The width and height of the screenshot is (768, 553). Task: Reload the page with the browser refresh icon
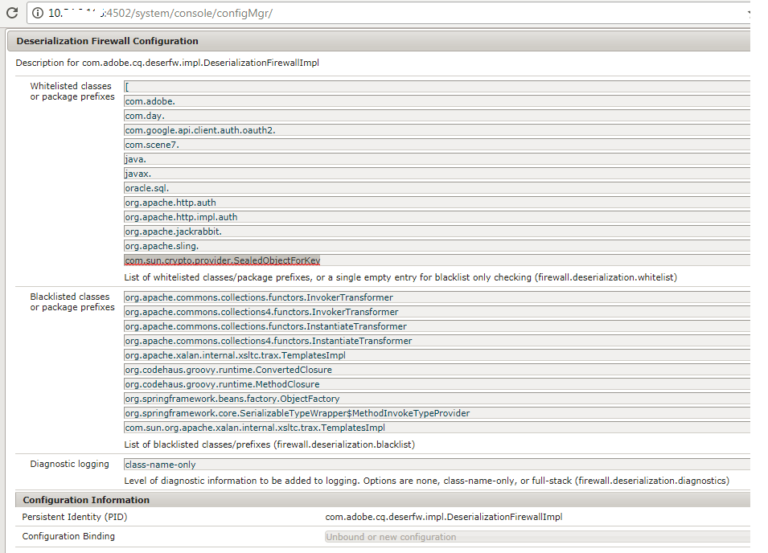coord(12,13)
